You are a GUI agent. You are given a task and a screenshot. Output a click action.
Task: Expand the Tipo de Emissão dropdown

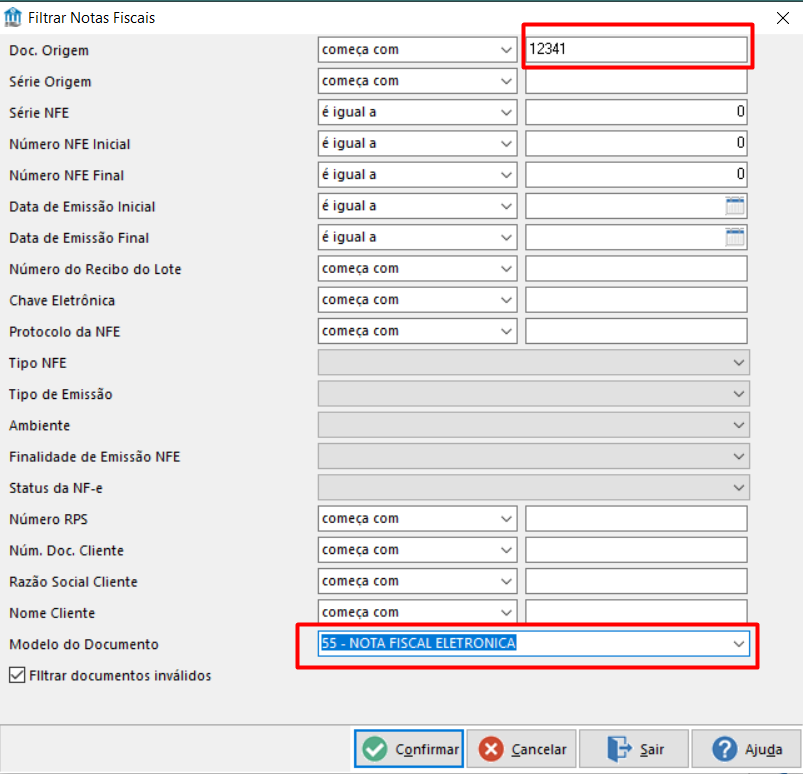pyautogui.click(x=534, y=394)
